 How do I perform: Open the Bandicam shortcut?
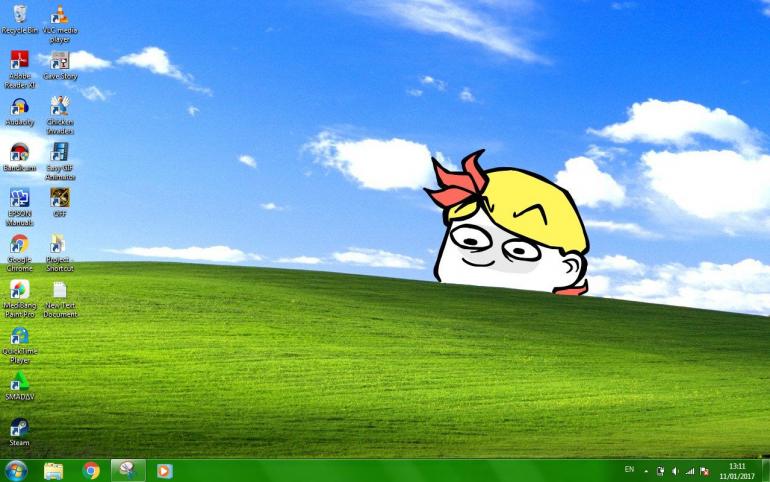coord(20,157)
